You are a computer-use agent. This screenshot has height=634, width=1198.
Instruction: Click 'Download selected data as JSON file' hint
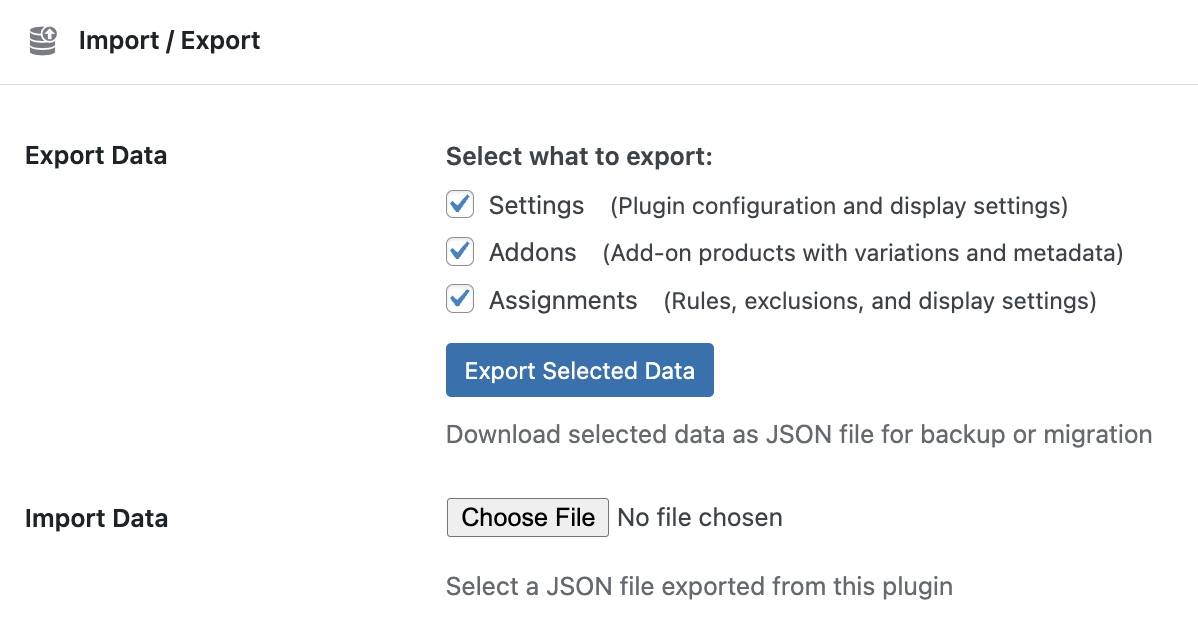coord(799,434)
